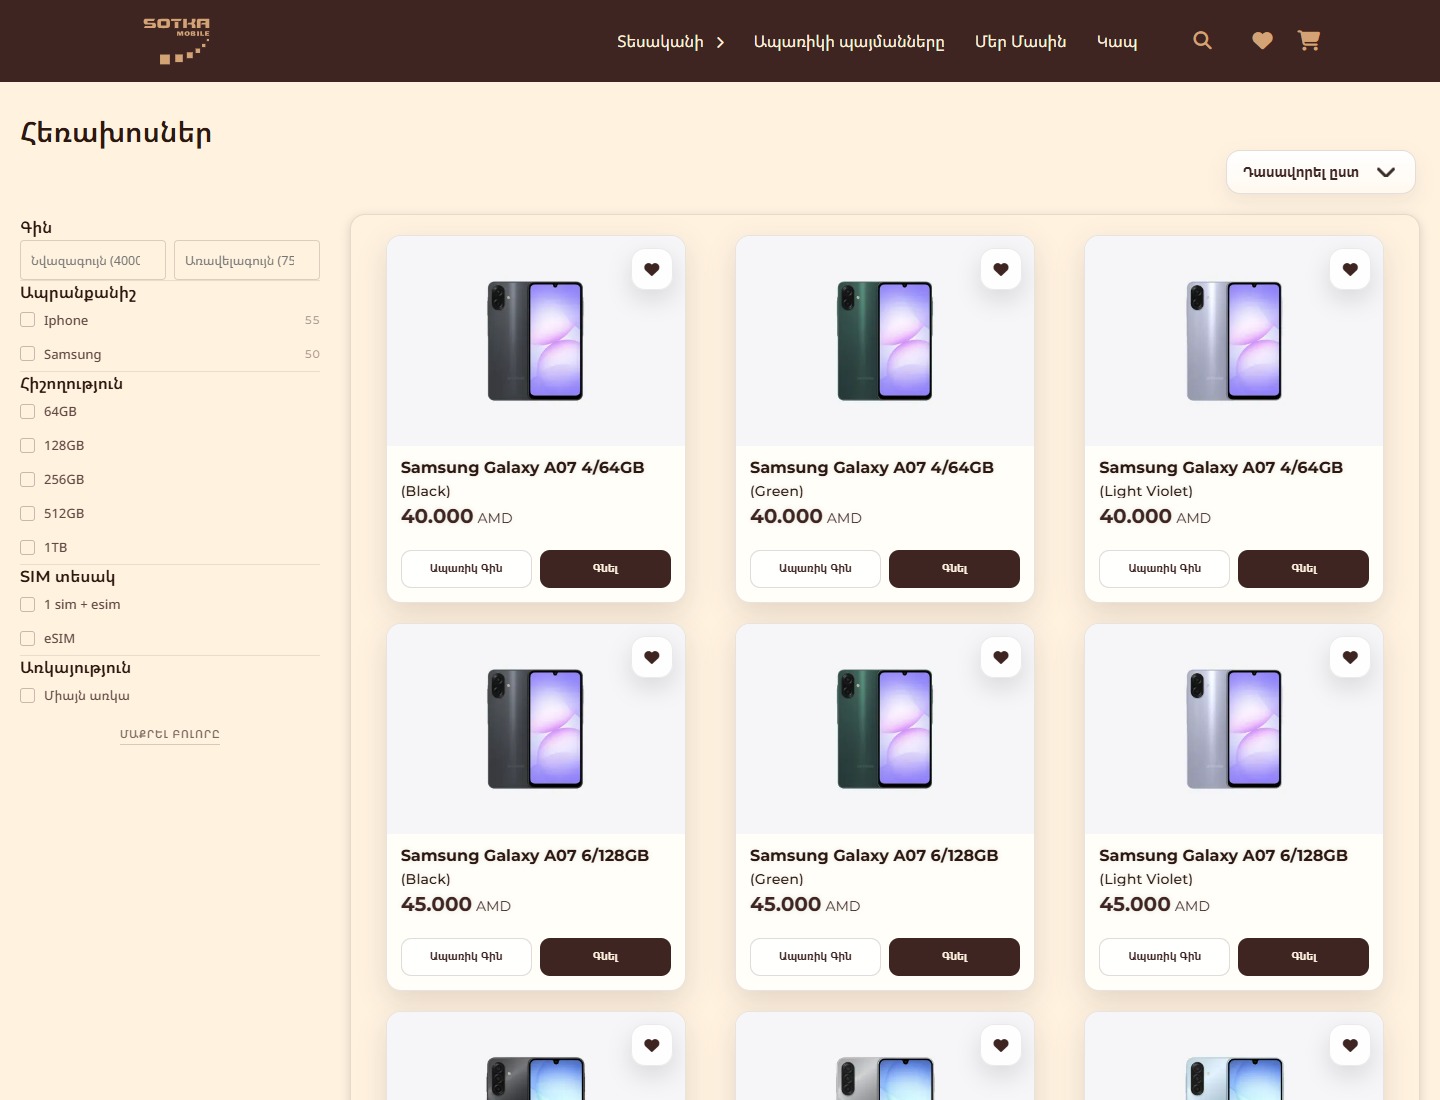Screen dimensions: 1440x1100
Task: Enable the 256GB memory filter
Action: coord(28,479)
